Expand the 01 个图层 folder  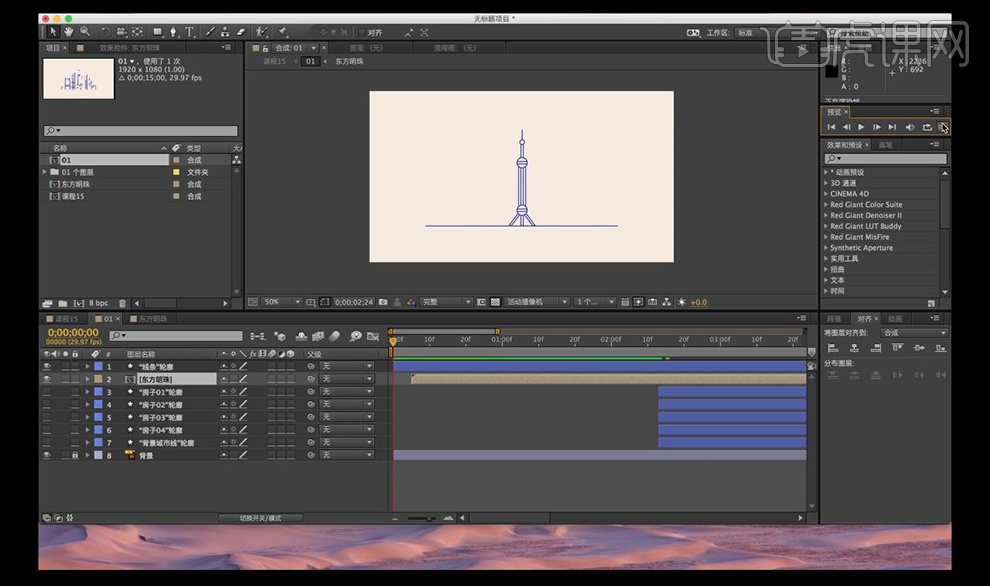coord(45,172)
